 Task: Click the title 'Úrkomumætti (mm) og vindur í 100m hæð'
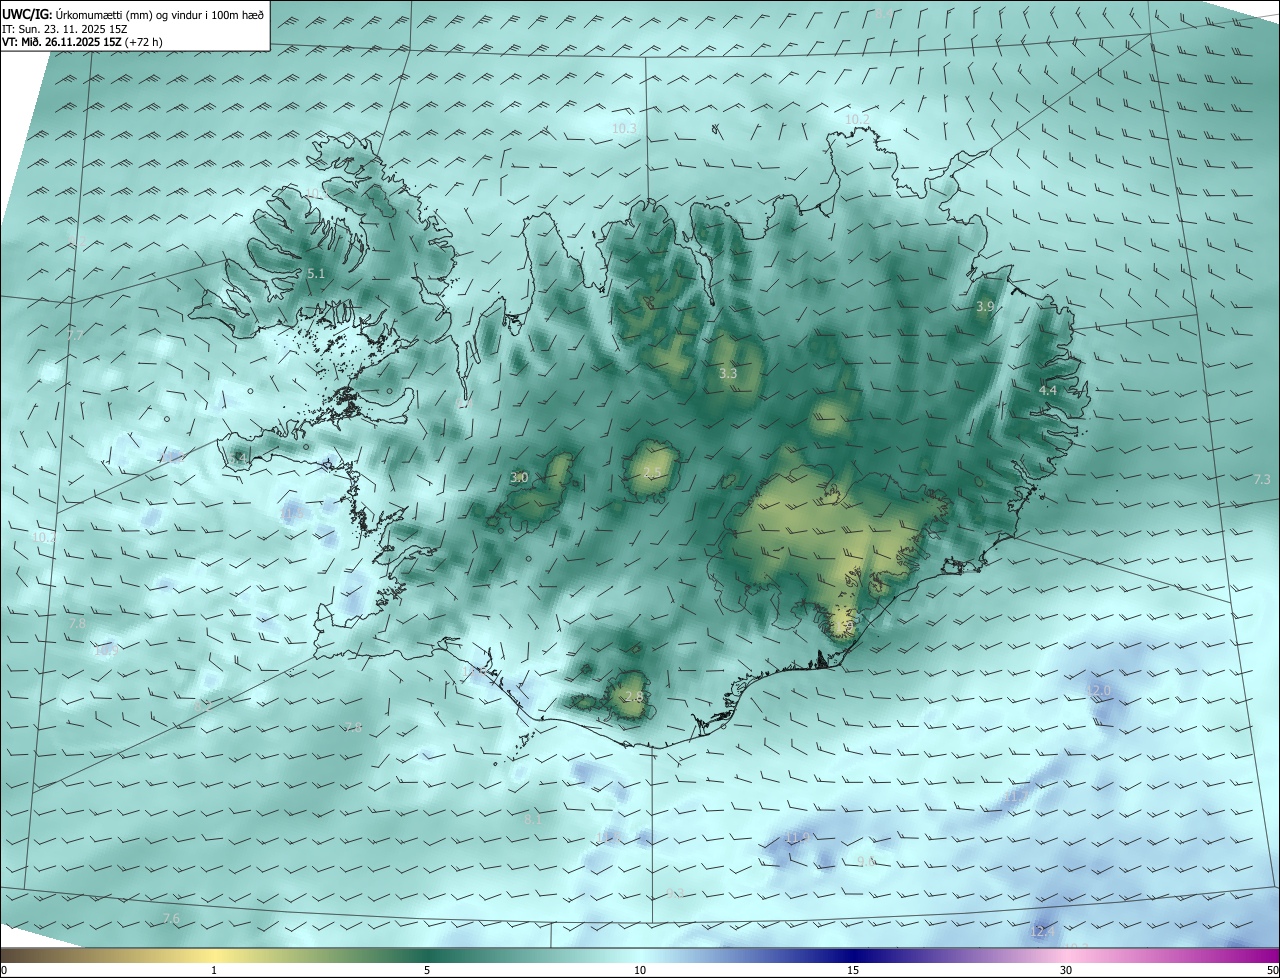161,13
